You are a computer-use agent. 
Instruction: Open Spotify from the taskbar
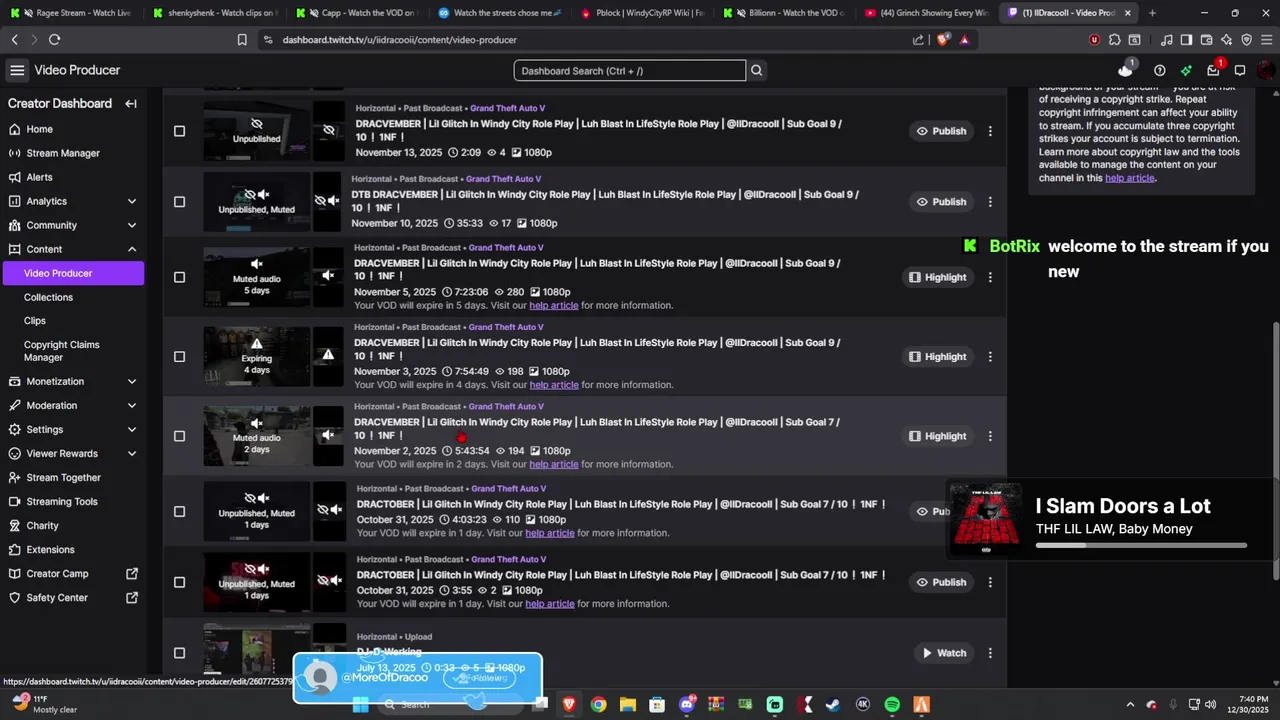(892, 704)
